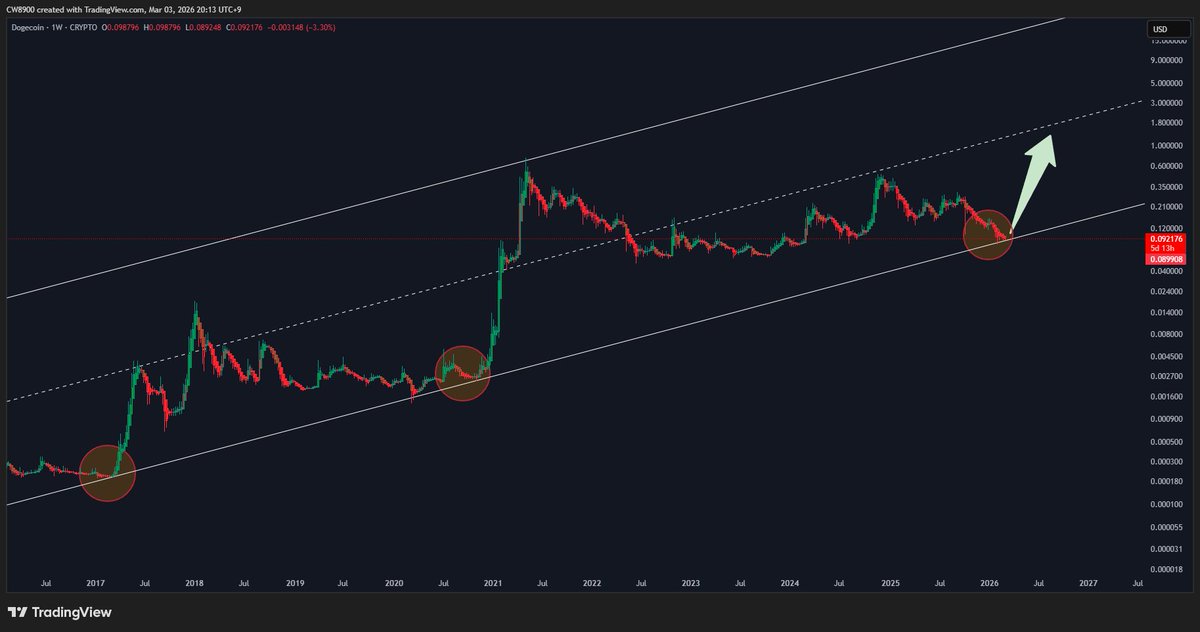Click the change value -0.003148 (-3.30%)
The image size is (1200, 632).
pos(301,27)
